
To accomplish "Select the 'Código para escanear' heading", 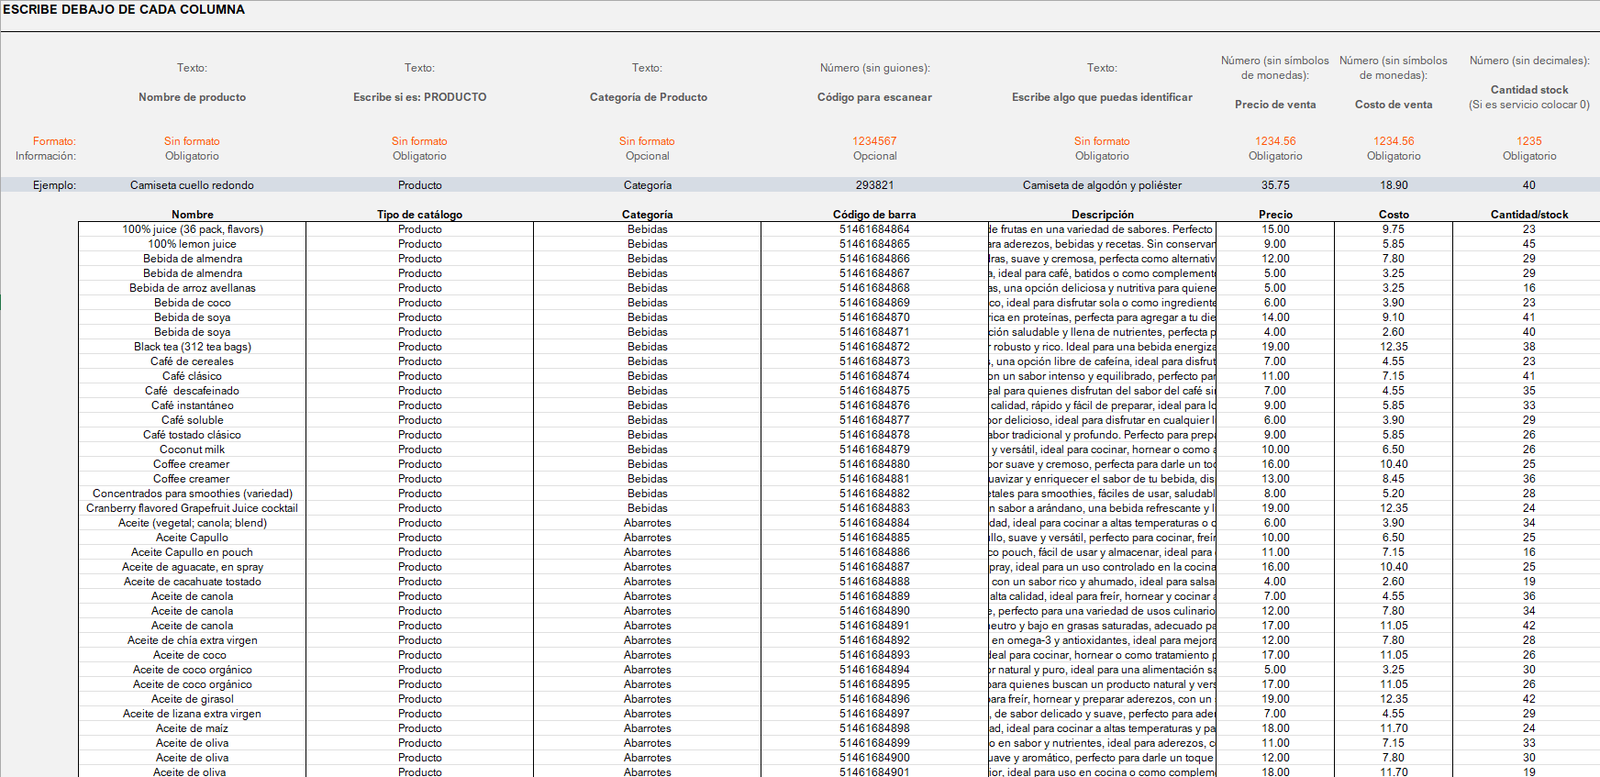I will pos(875,97).
